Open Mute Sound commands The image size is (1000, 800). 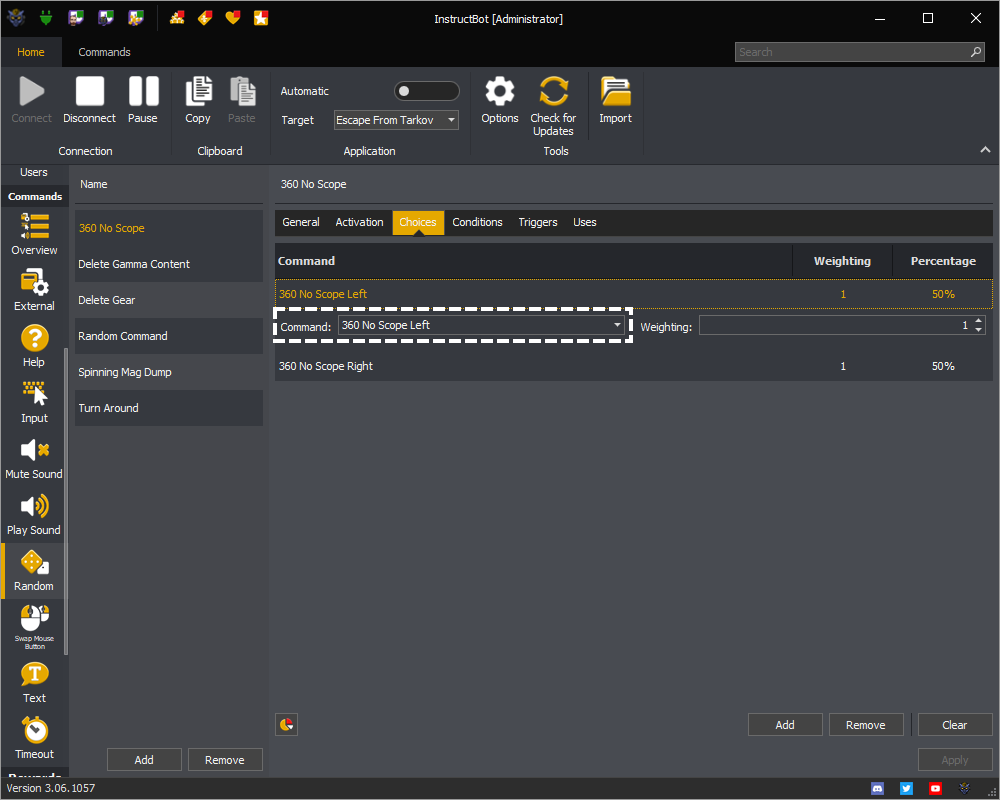tap(34, 458)
